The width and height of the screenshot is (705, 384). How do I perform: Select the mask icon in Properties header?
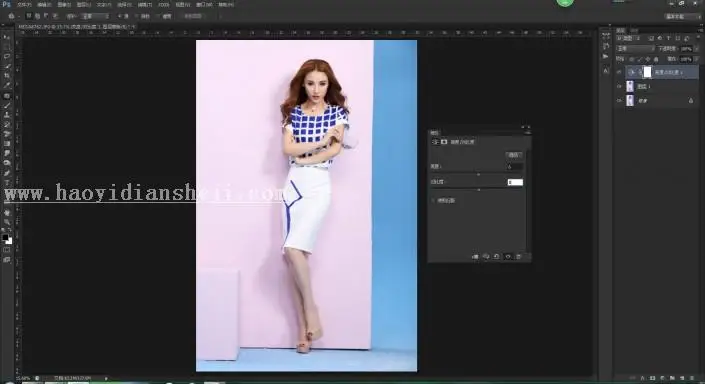(444, 142)
